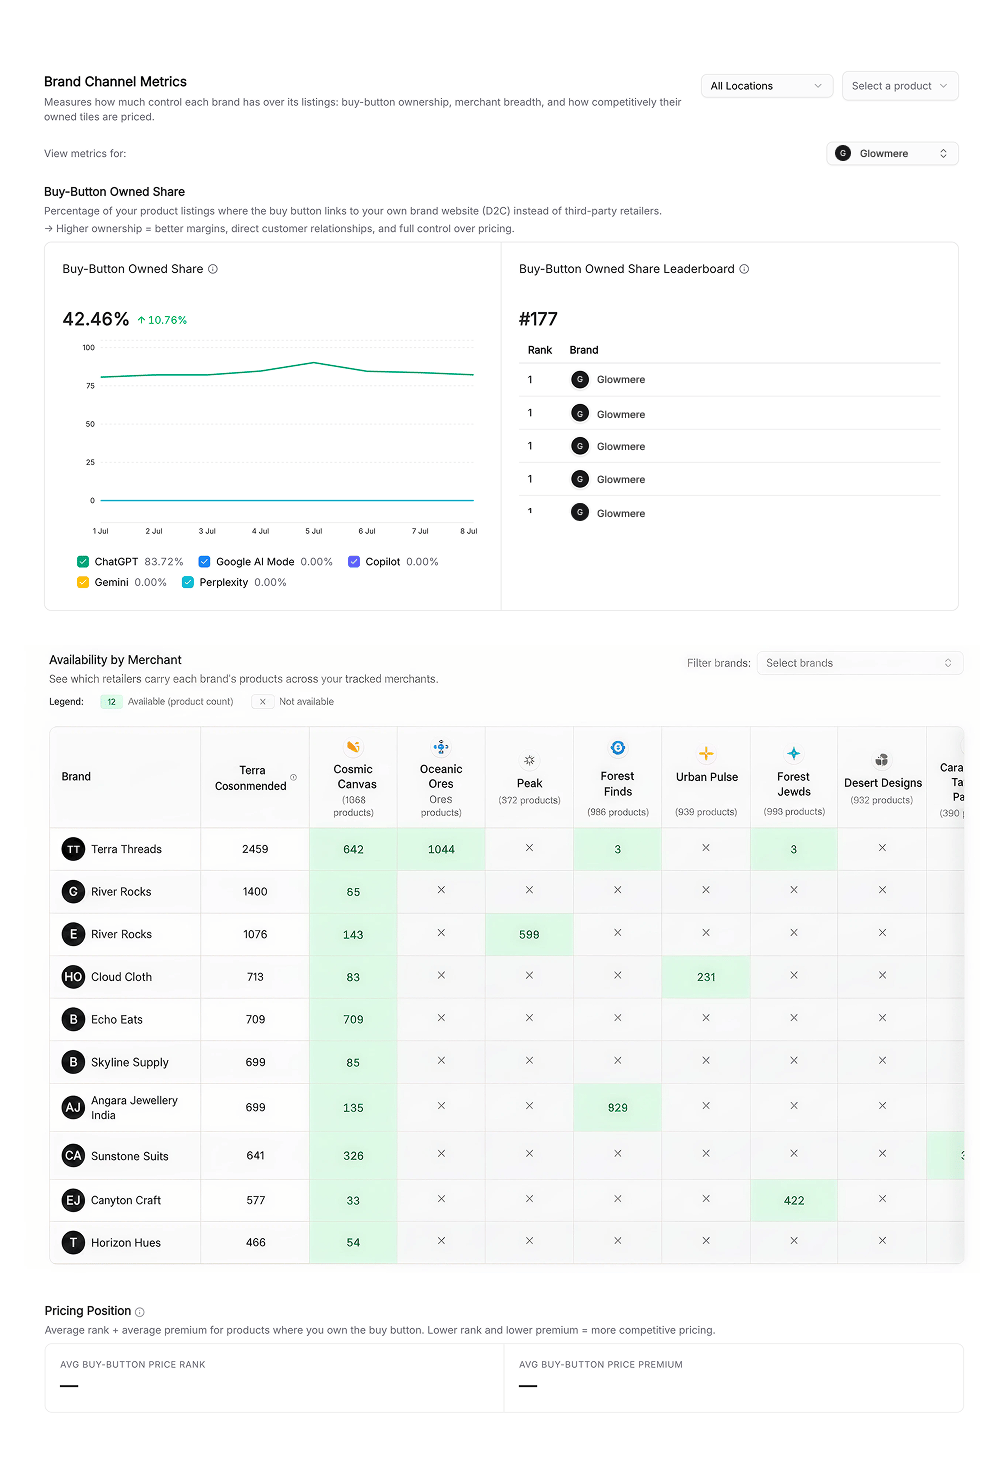Click the Peak merchant snowflake logo
The image size is (1004, 1480).
tap(529, 760)
